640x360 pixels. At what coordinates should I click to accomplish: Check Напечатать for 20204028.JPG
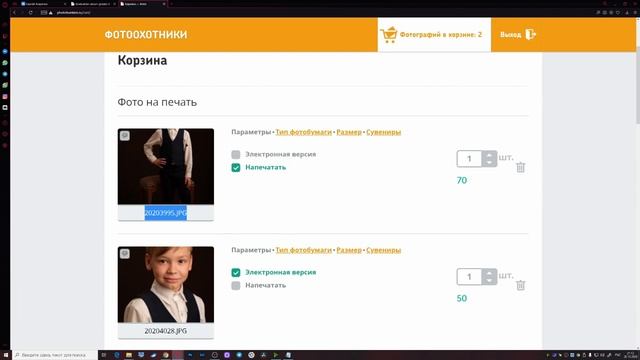point(236,285)
